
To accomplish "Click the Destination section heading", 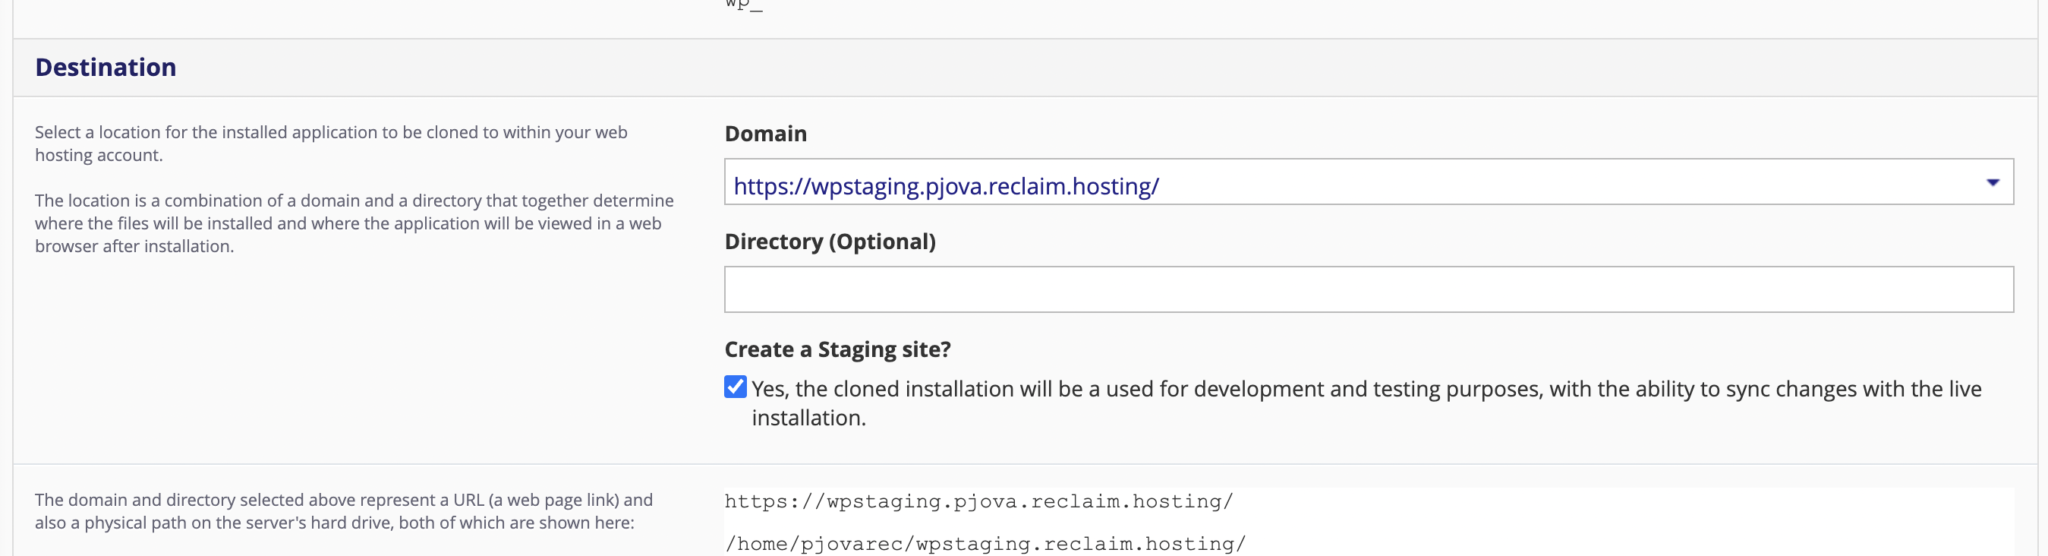I will click(106, 67).
